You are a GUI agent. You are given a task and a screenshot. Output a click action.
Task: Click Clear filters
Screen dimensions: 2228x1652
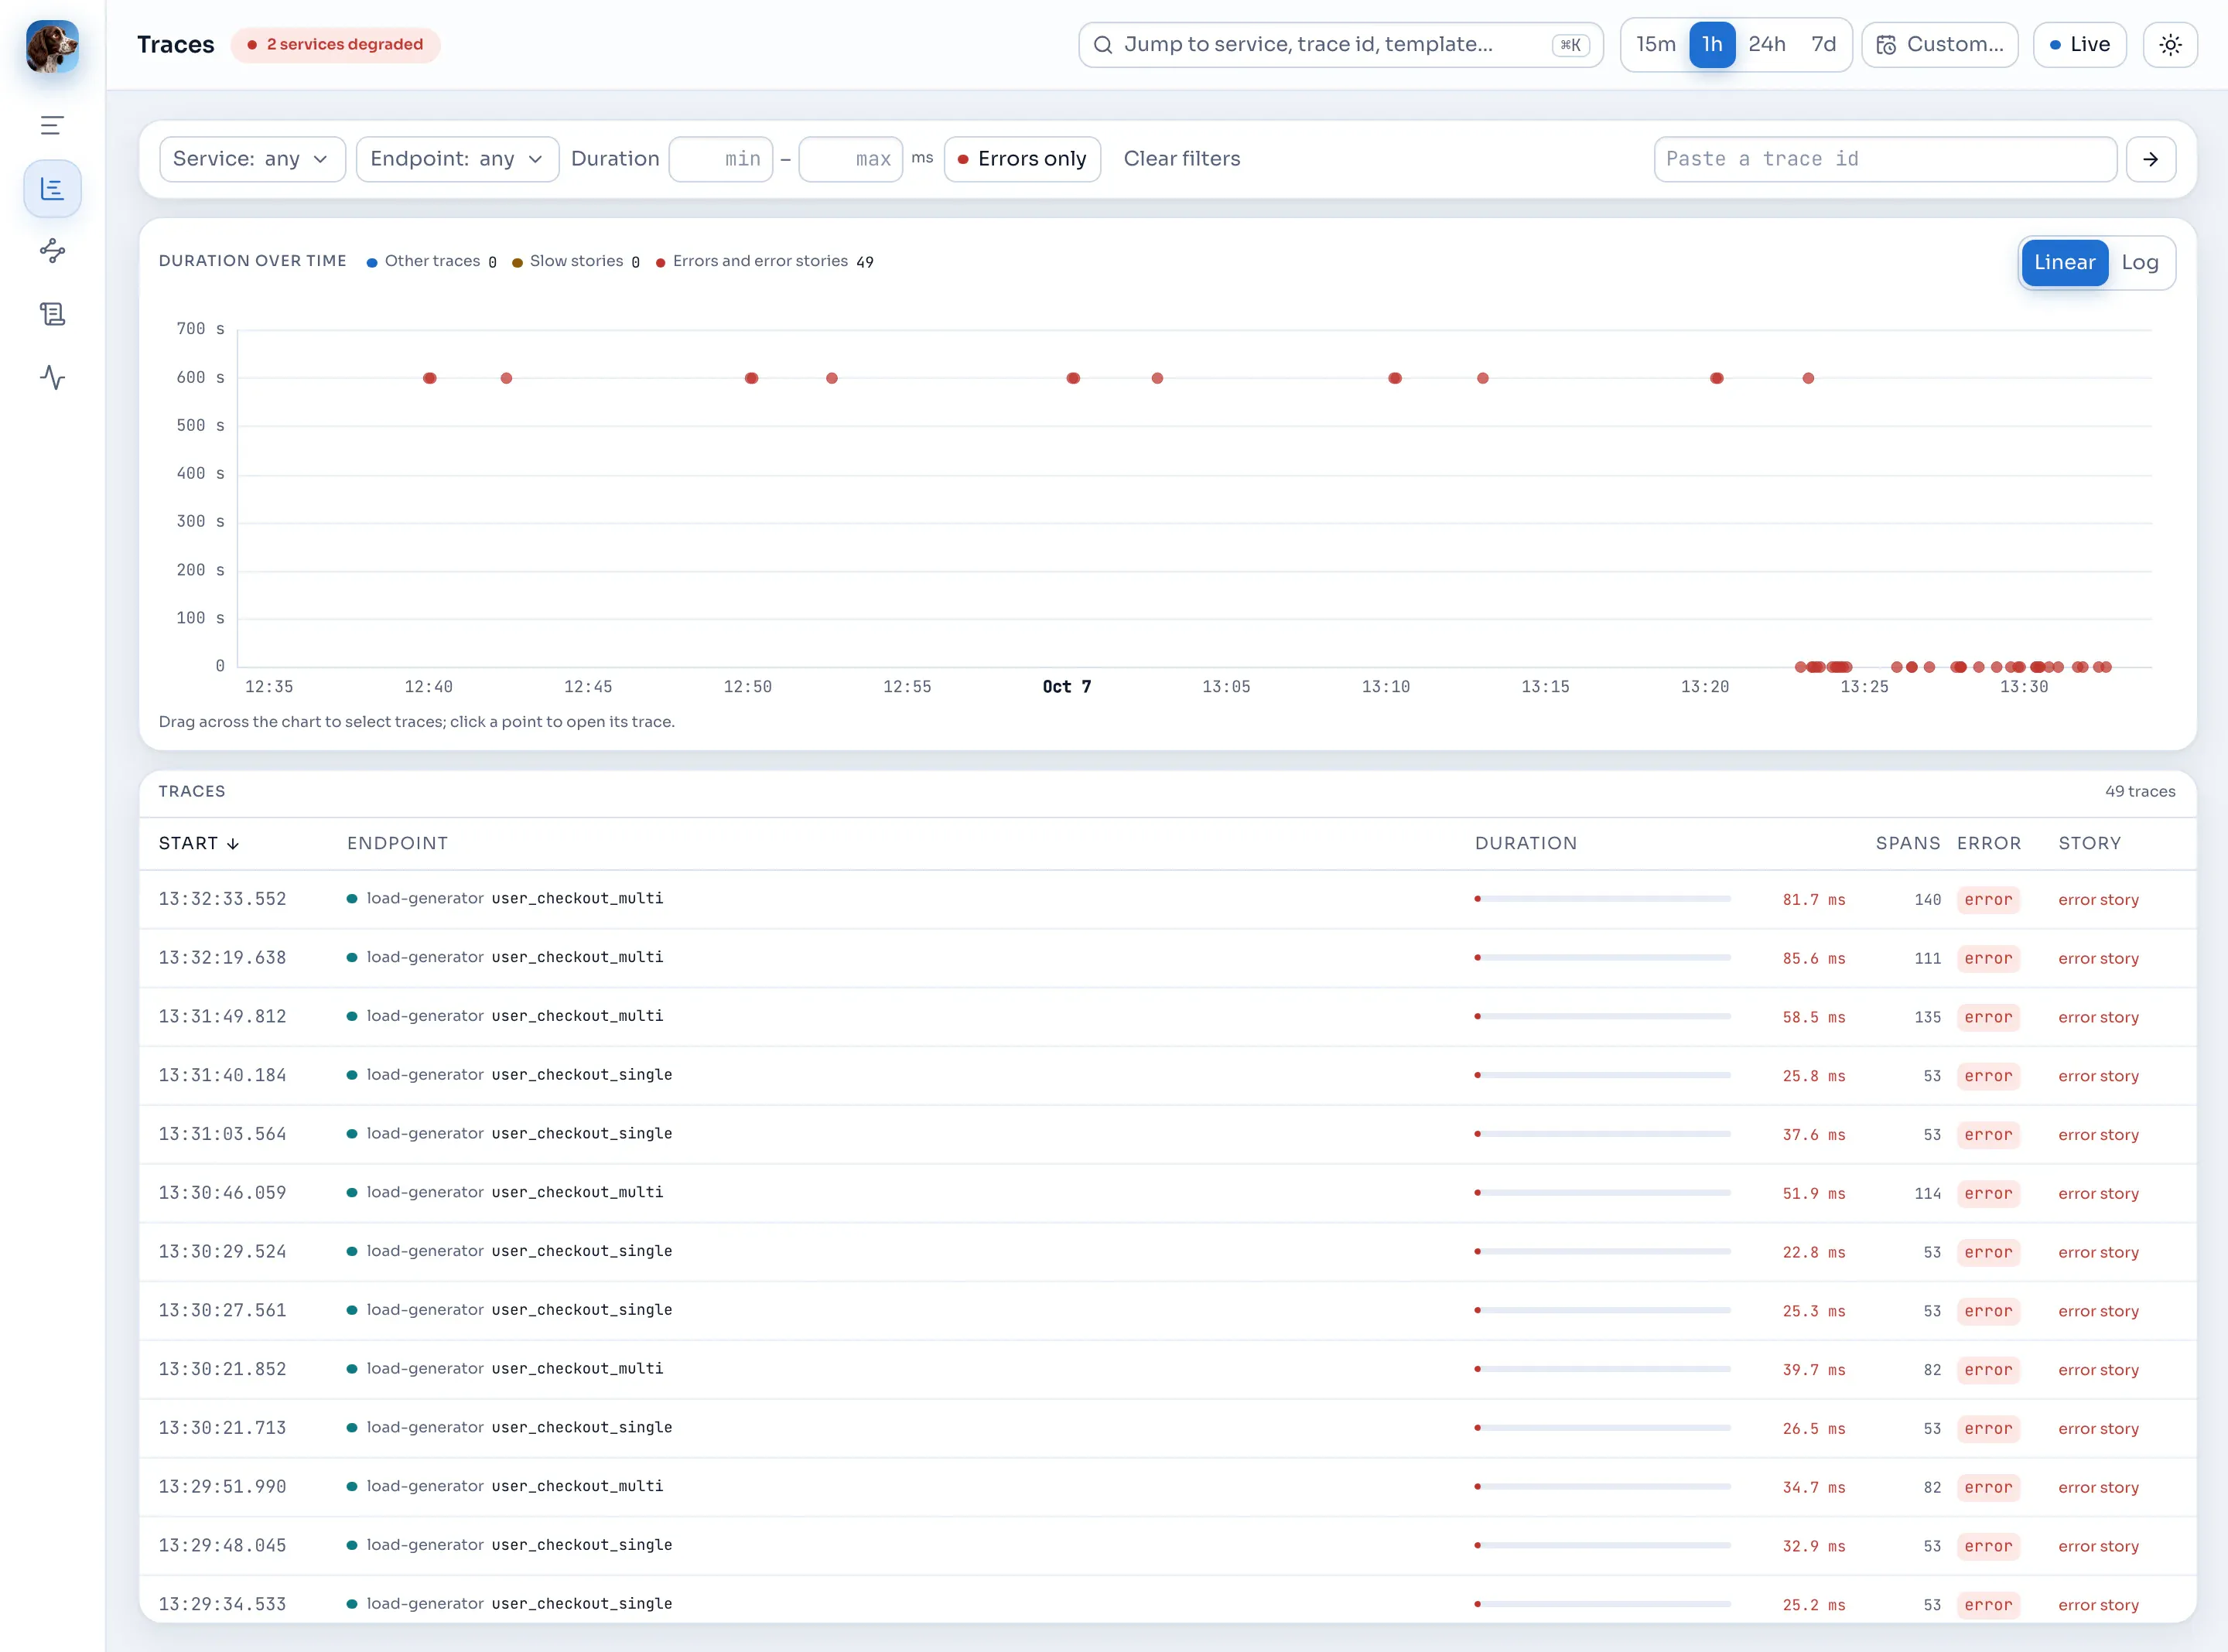click(x=1181, y=159)
